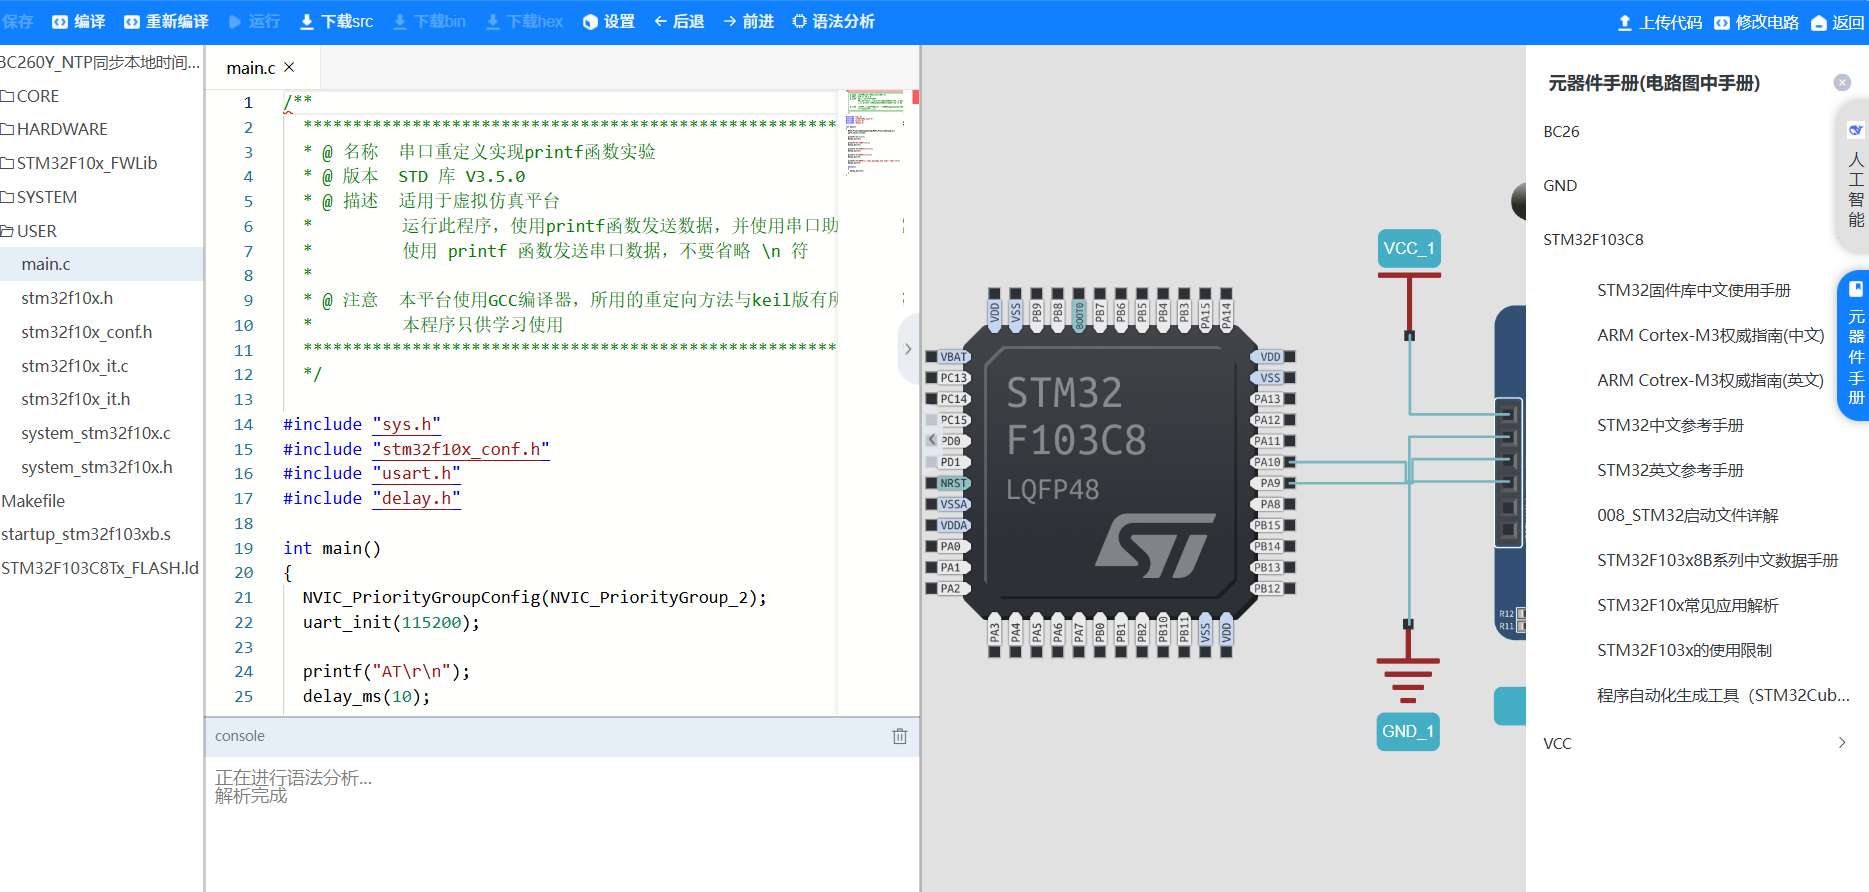Image resolution: width=1869 pixels, height=892 pixels.
Task: Clear console with trash icon
Action: click(900, 736)
